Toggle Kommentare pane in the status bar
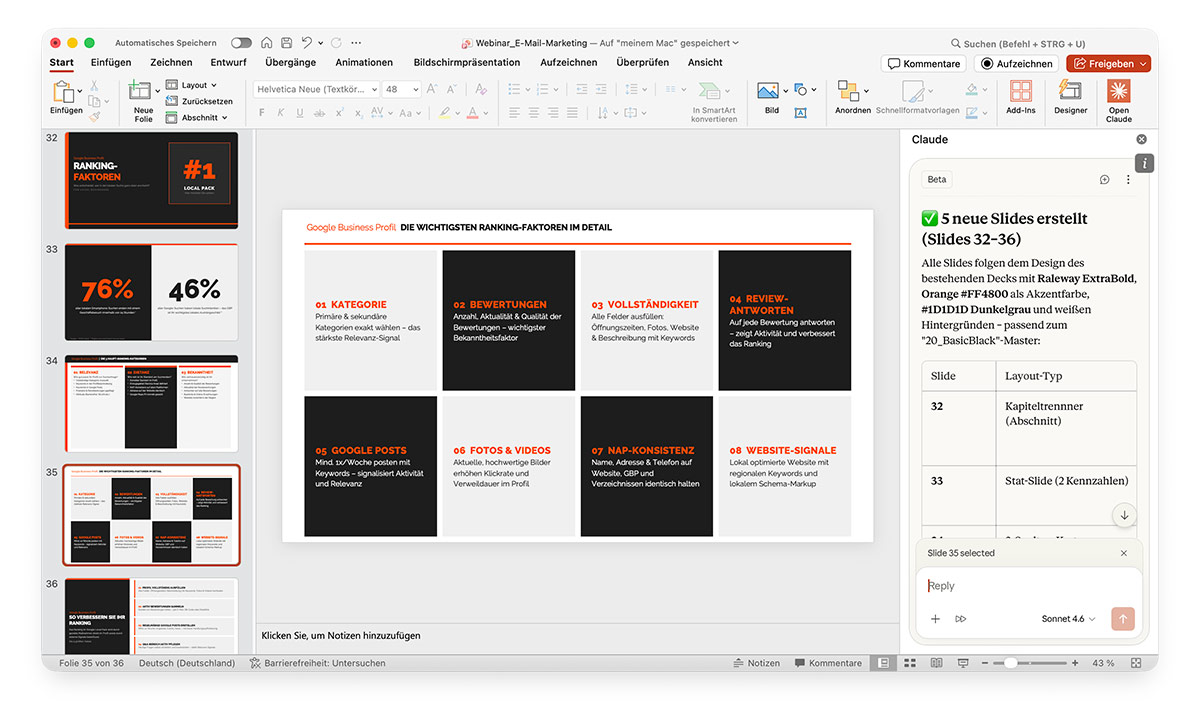 [x=826, y=663]
